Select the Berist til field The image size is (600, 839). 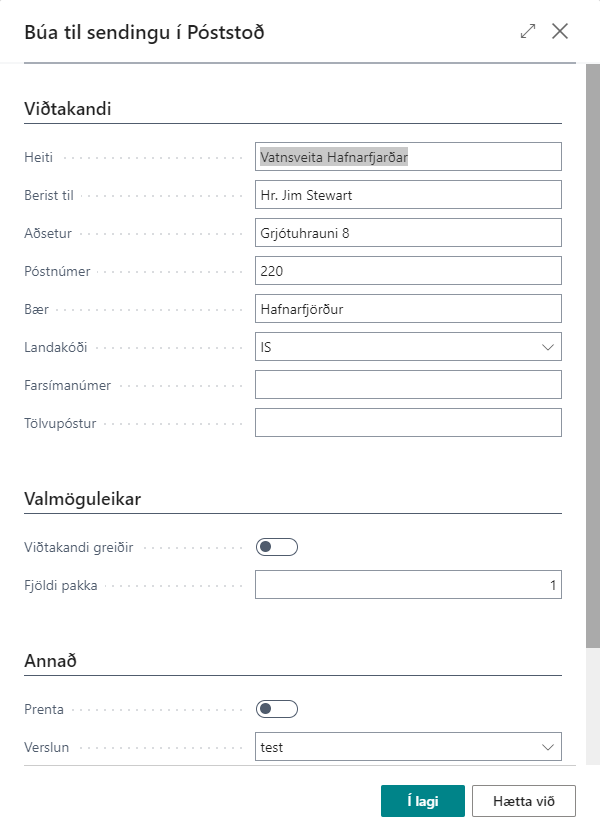408,195
